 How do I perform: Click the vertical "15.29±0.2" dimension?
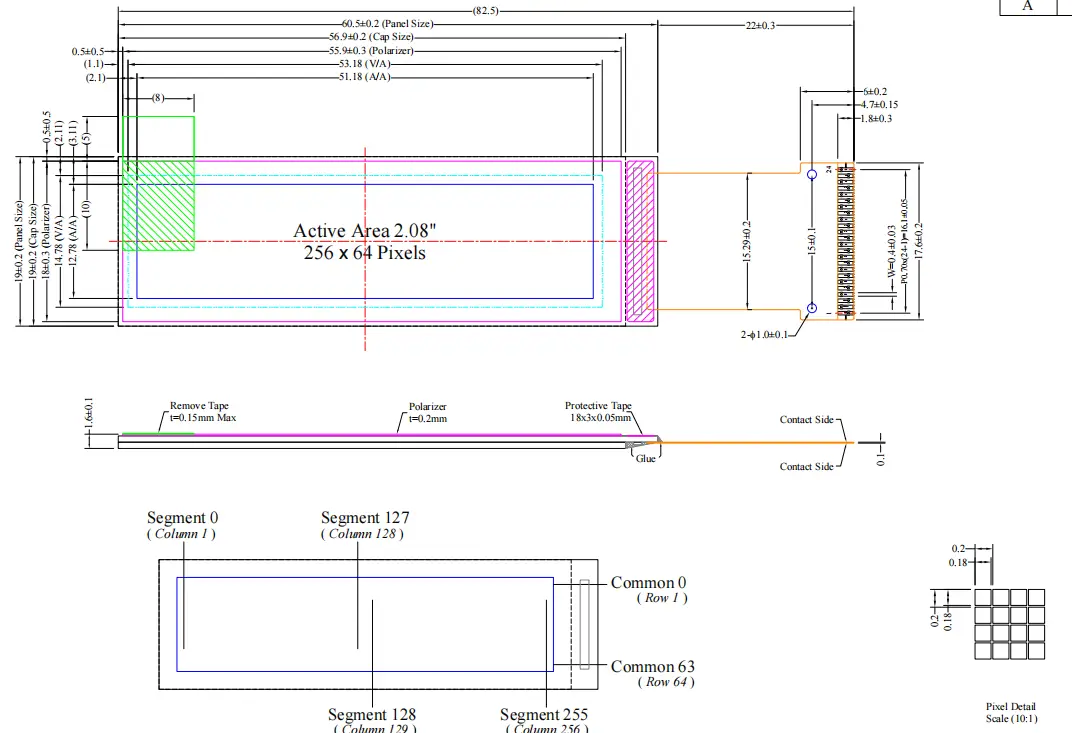coord(747,241)
